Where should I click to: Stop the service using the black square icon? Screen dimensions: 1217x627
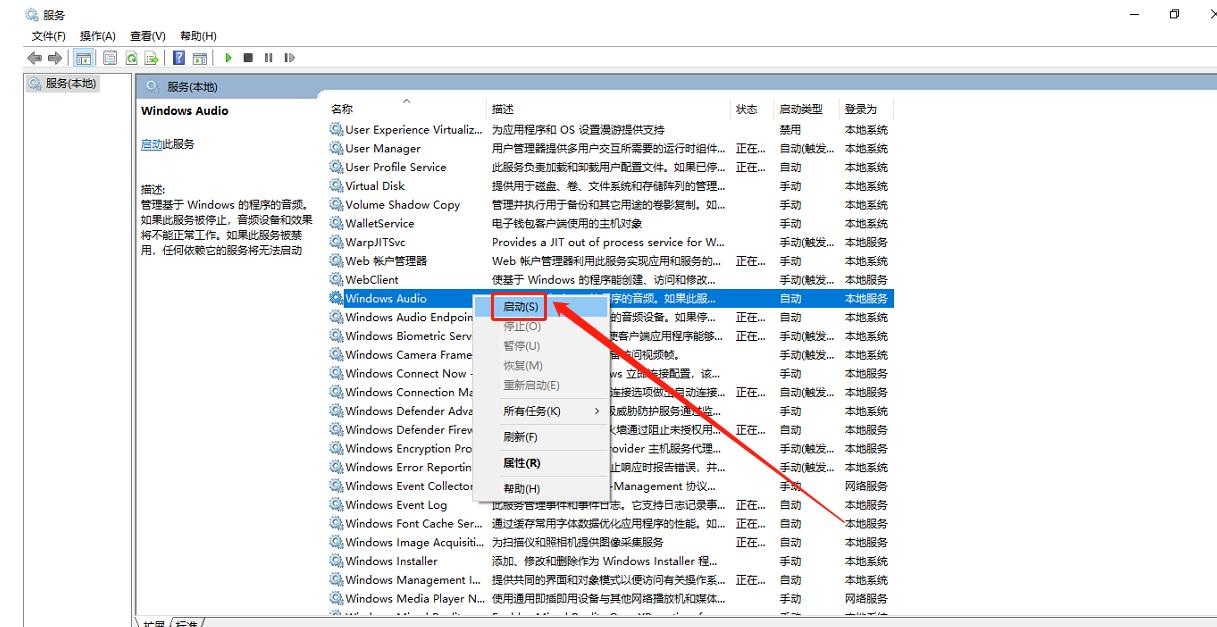[250, 57]
